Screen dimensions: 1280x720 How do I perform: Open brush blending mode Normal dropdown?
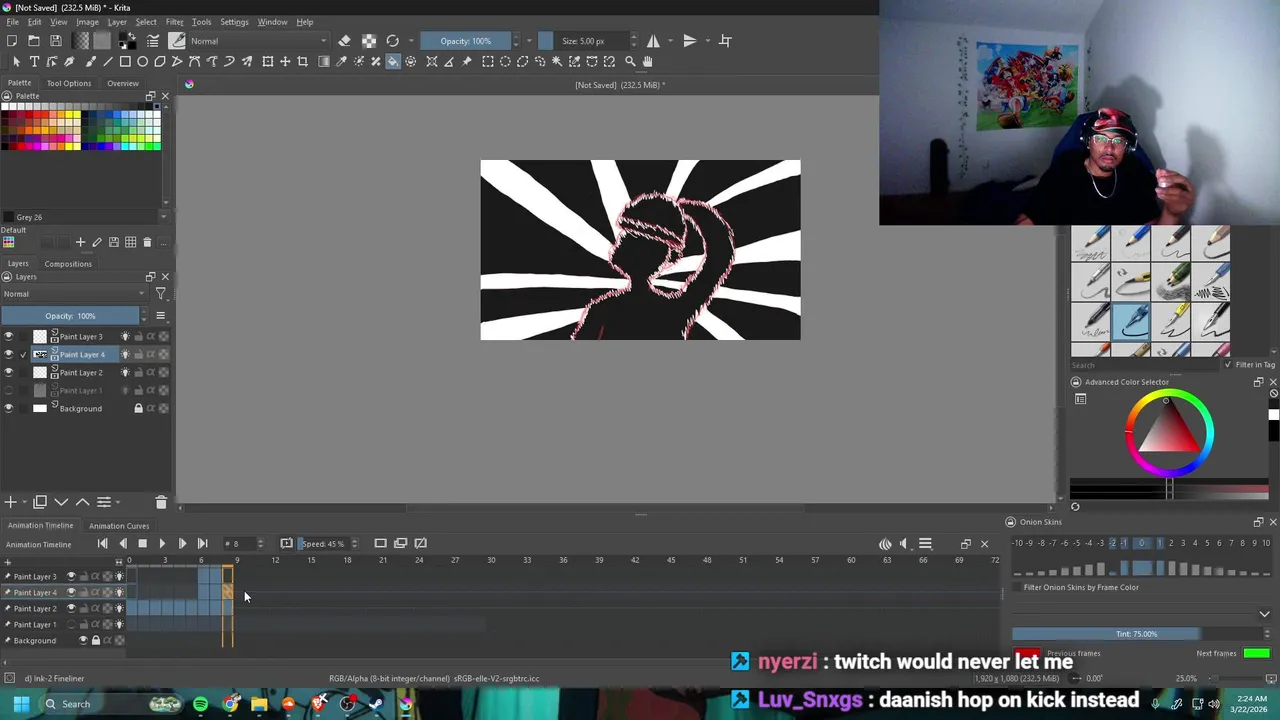point(258,41)
